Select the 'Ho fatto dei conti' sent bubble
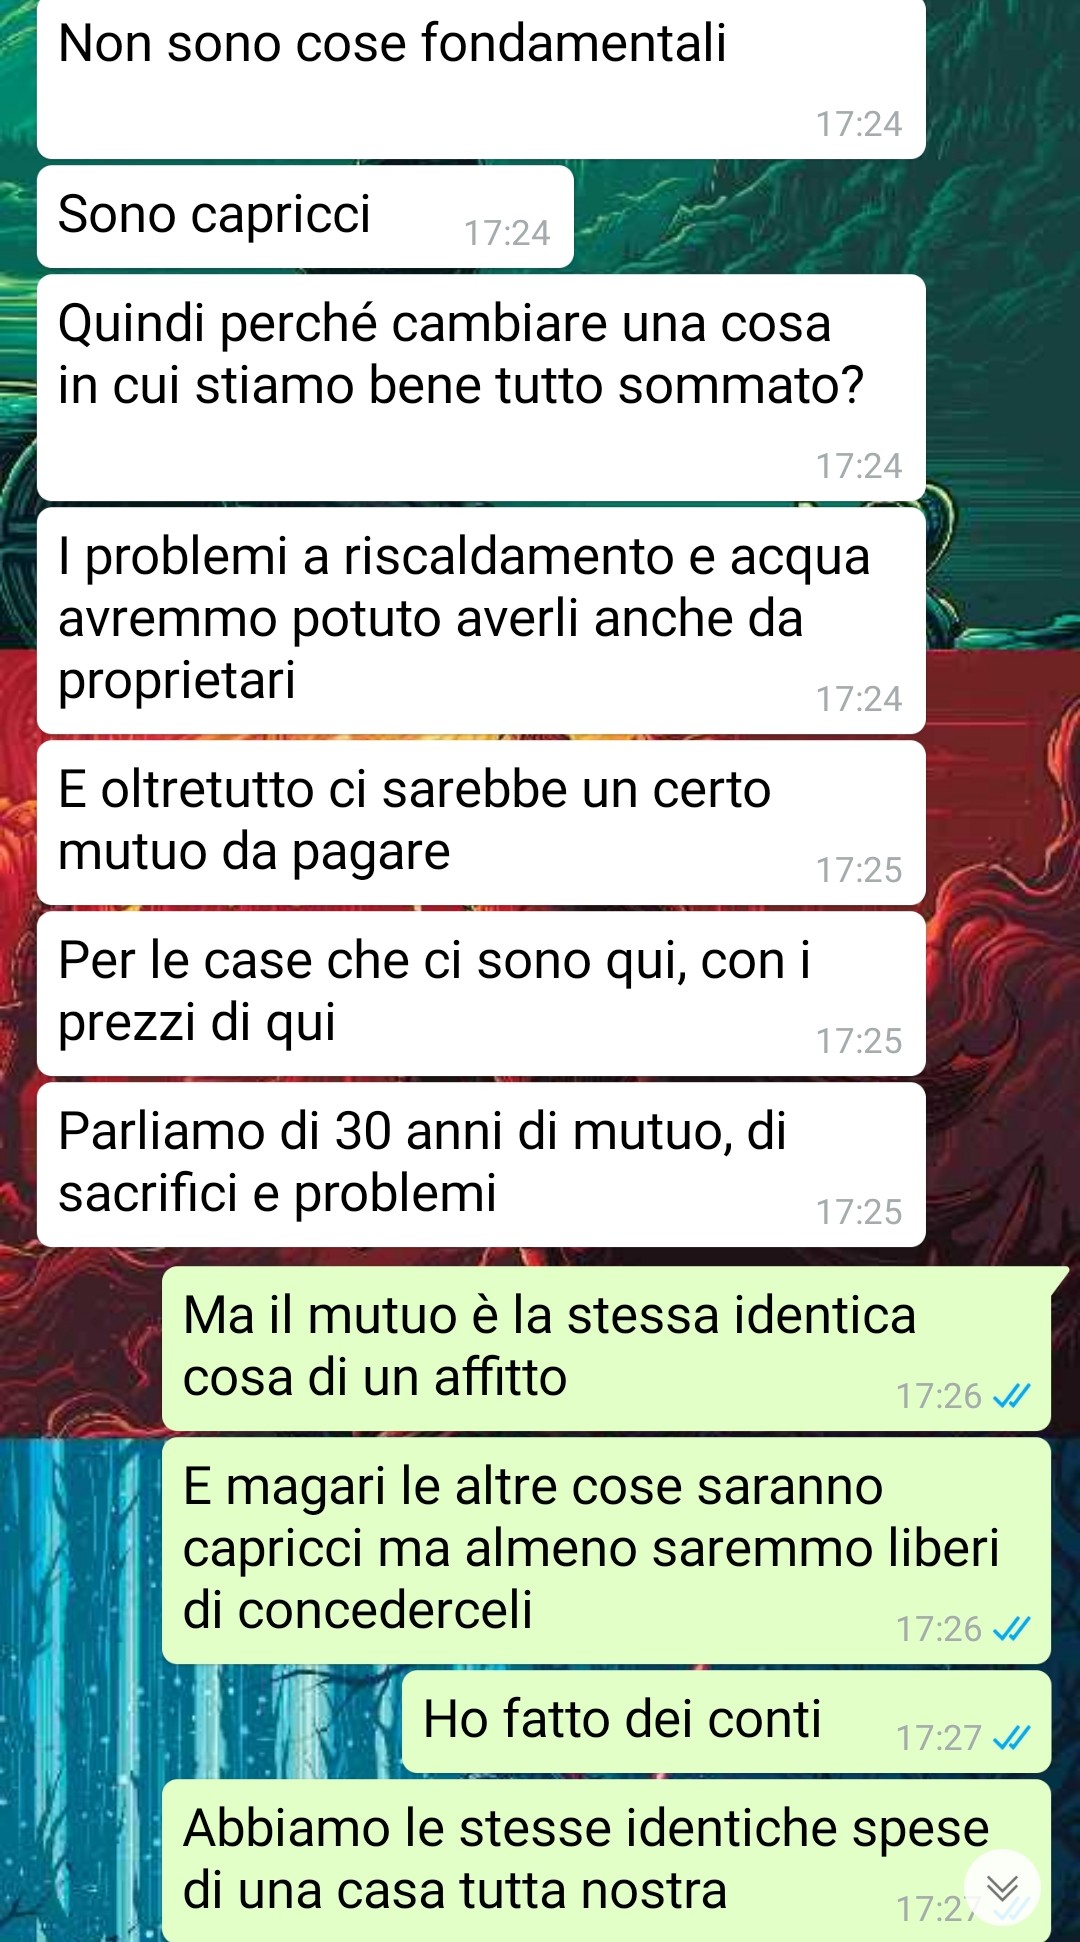Screen dimensions: 1080x1942 tap(726, 1721)
